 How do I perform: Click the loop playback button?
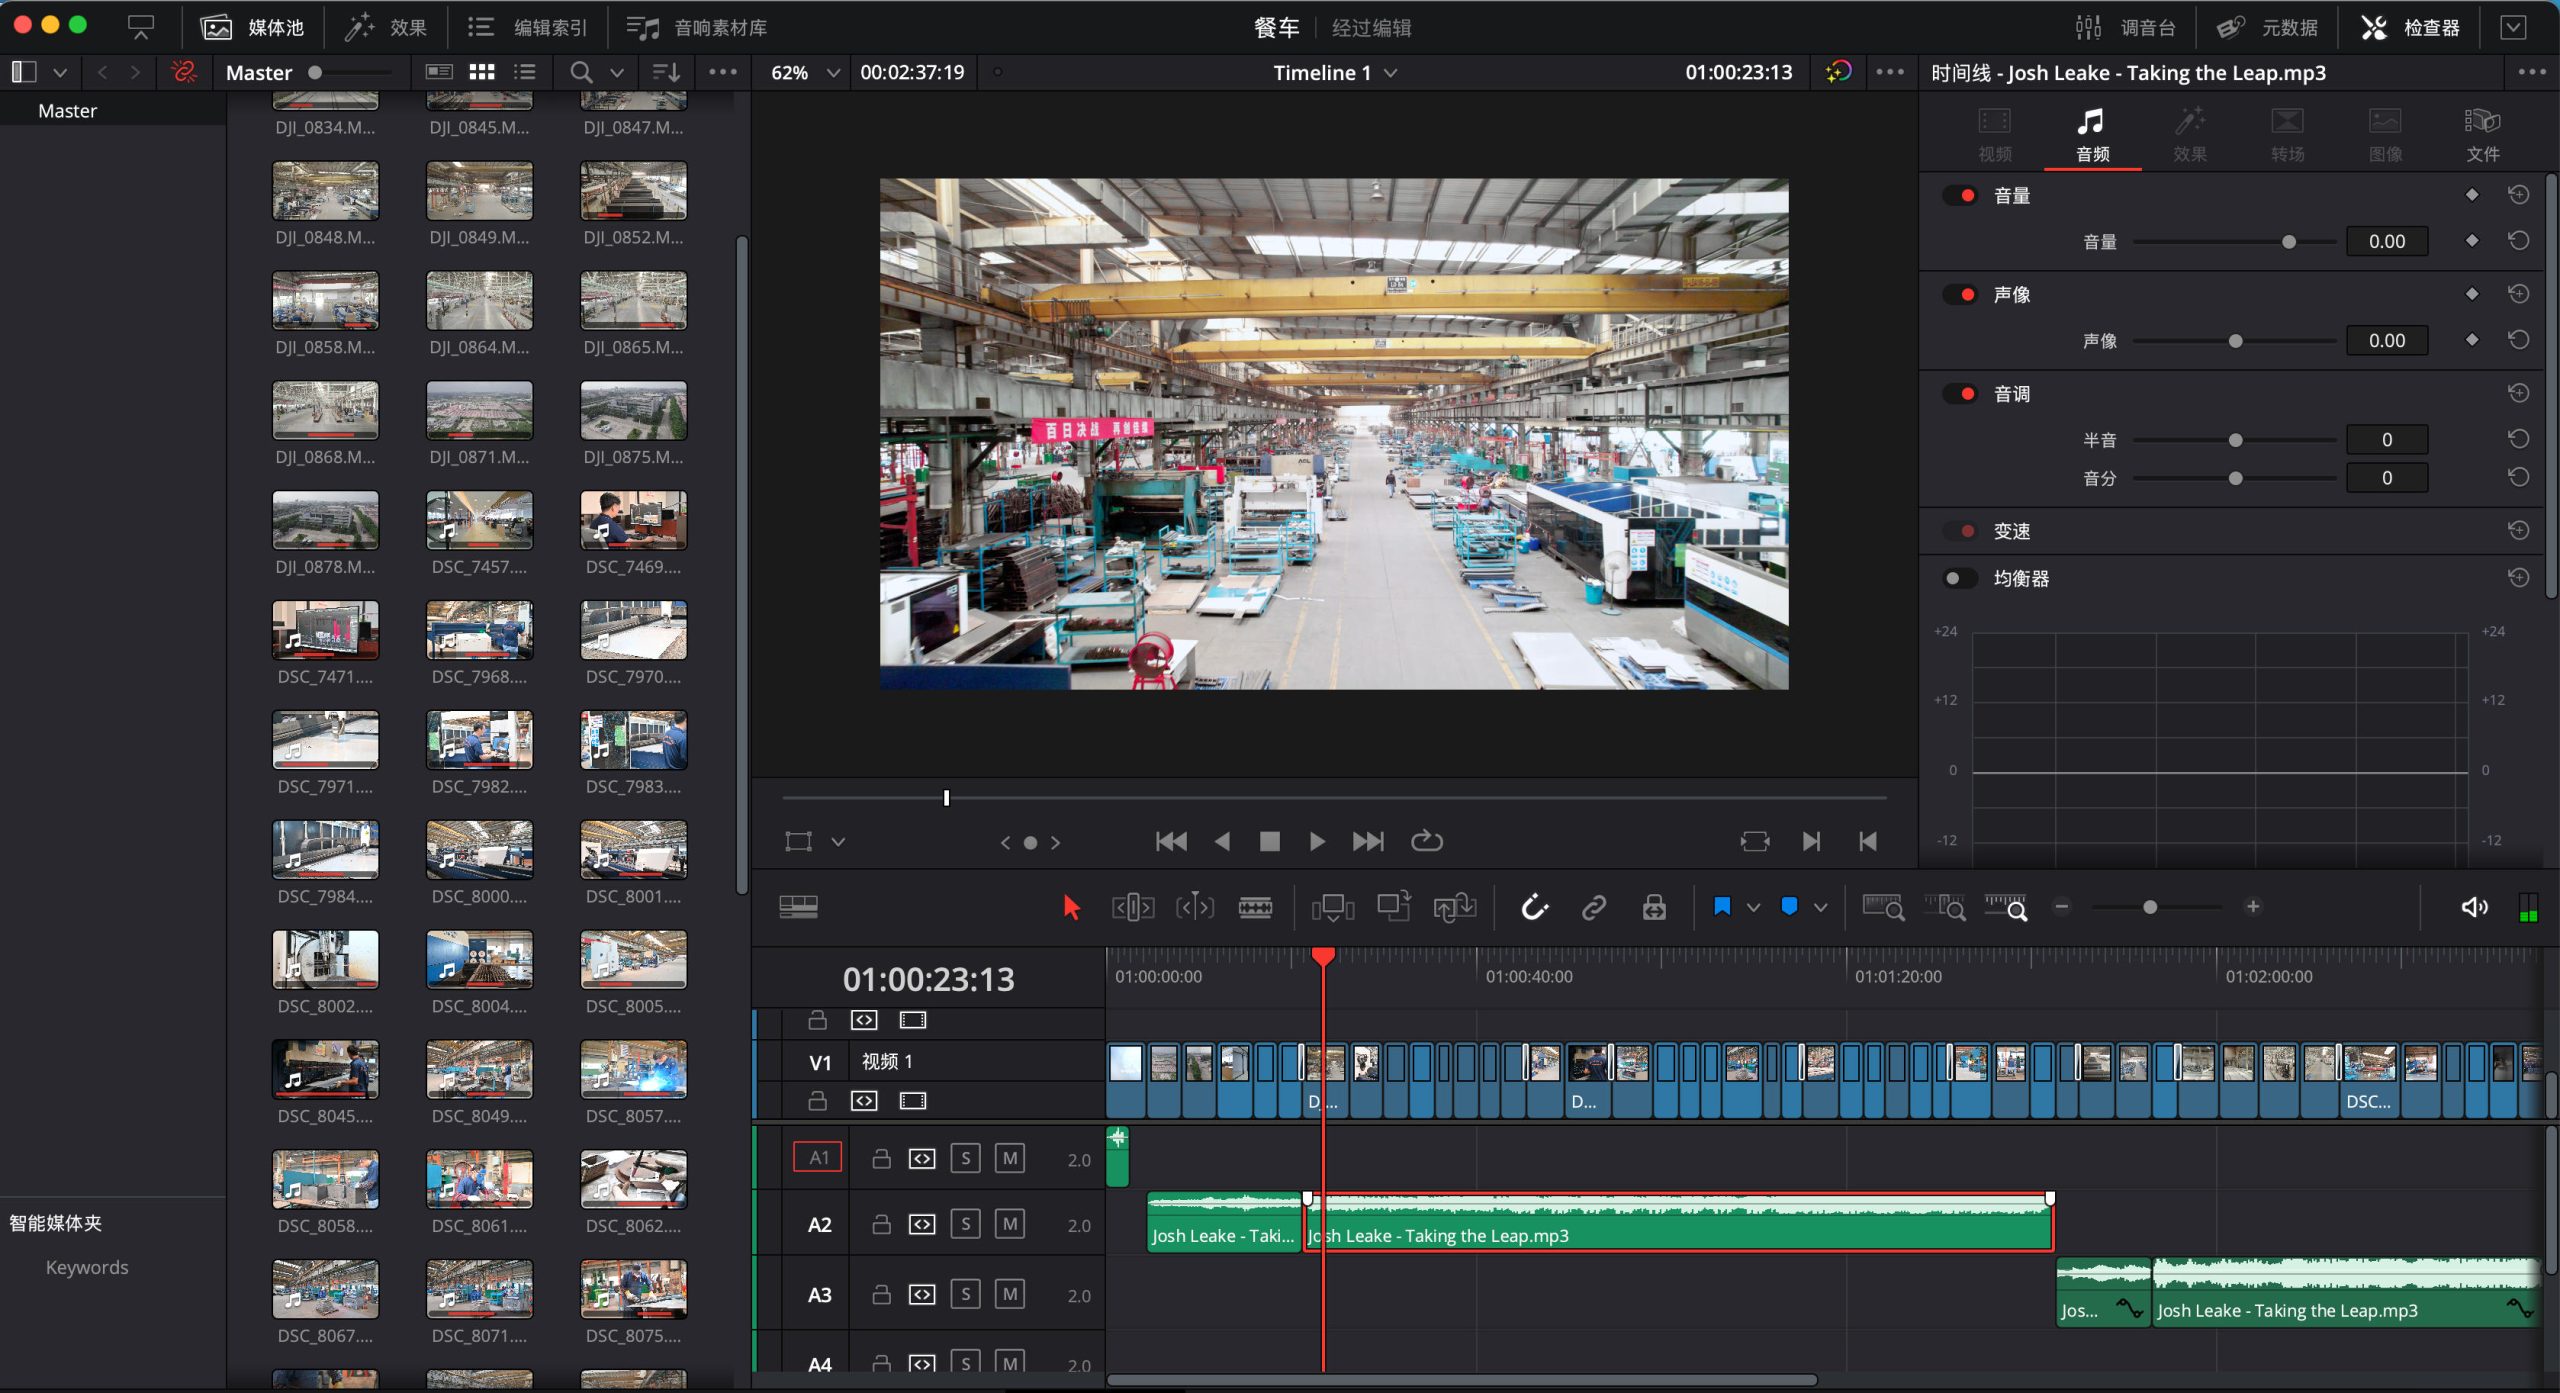point(1426,841)
